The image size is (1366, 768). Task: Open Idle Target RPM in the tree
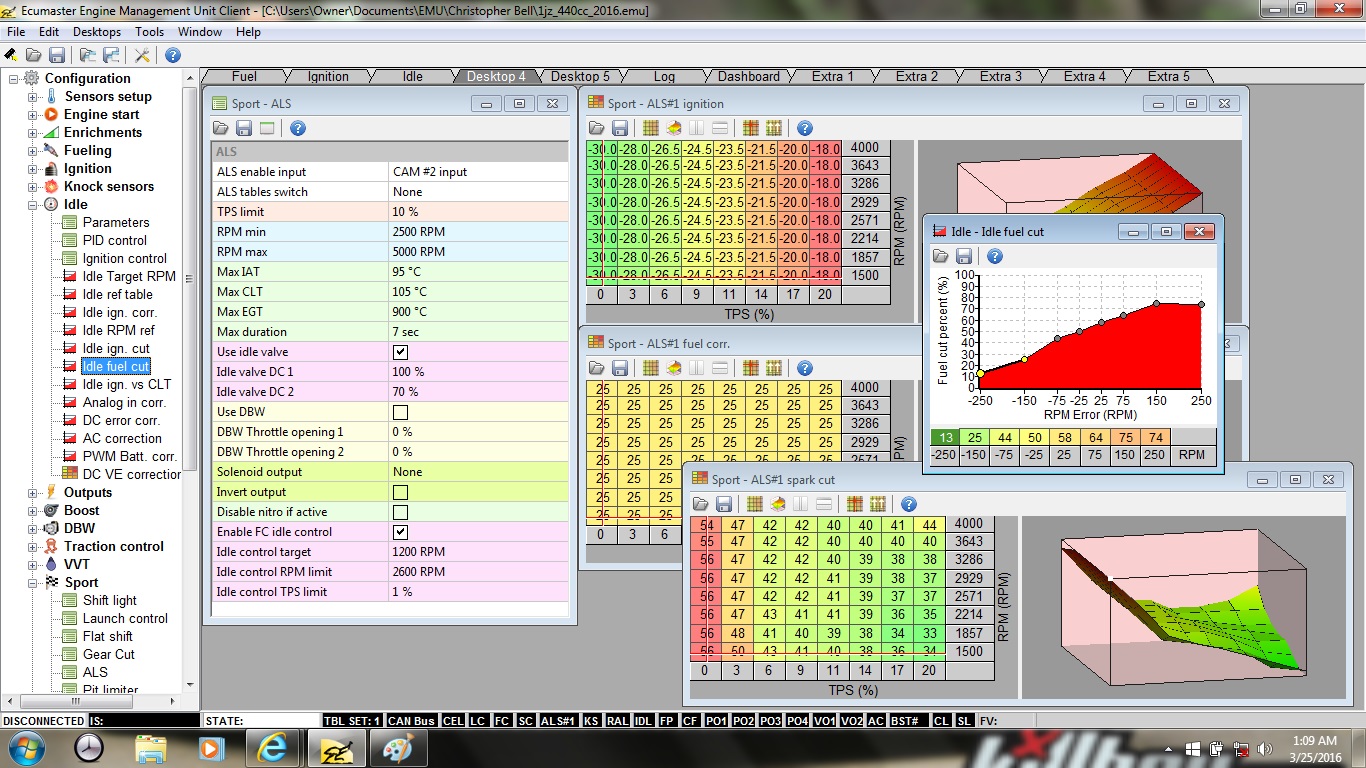(x=128, y=277)
